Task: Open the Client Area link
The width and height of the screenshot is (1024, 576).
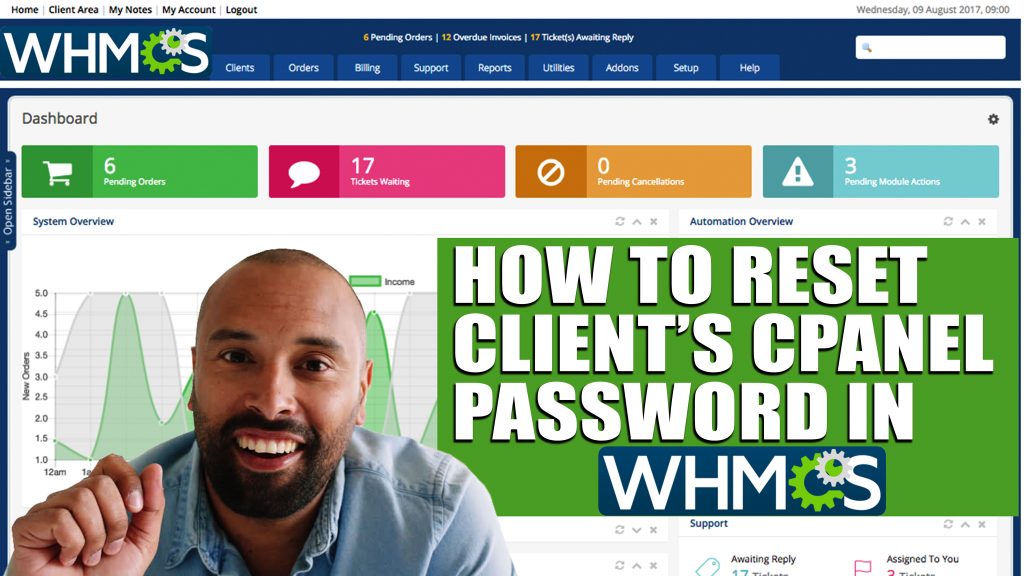Action: click(72, 9)
